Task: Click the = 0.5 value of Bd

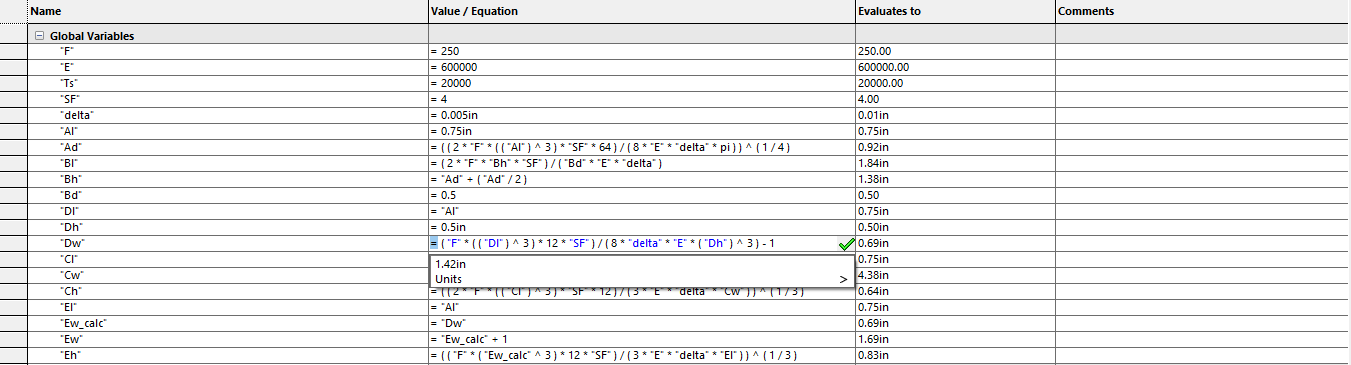Action: point(641,195)
